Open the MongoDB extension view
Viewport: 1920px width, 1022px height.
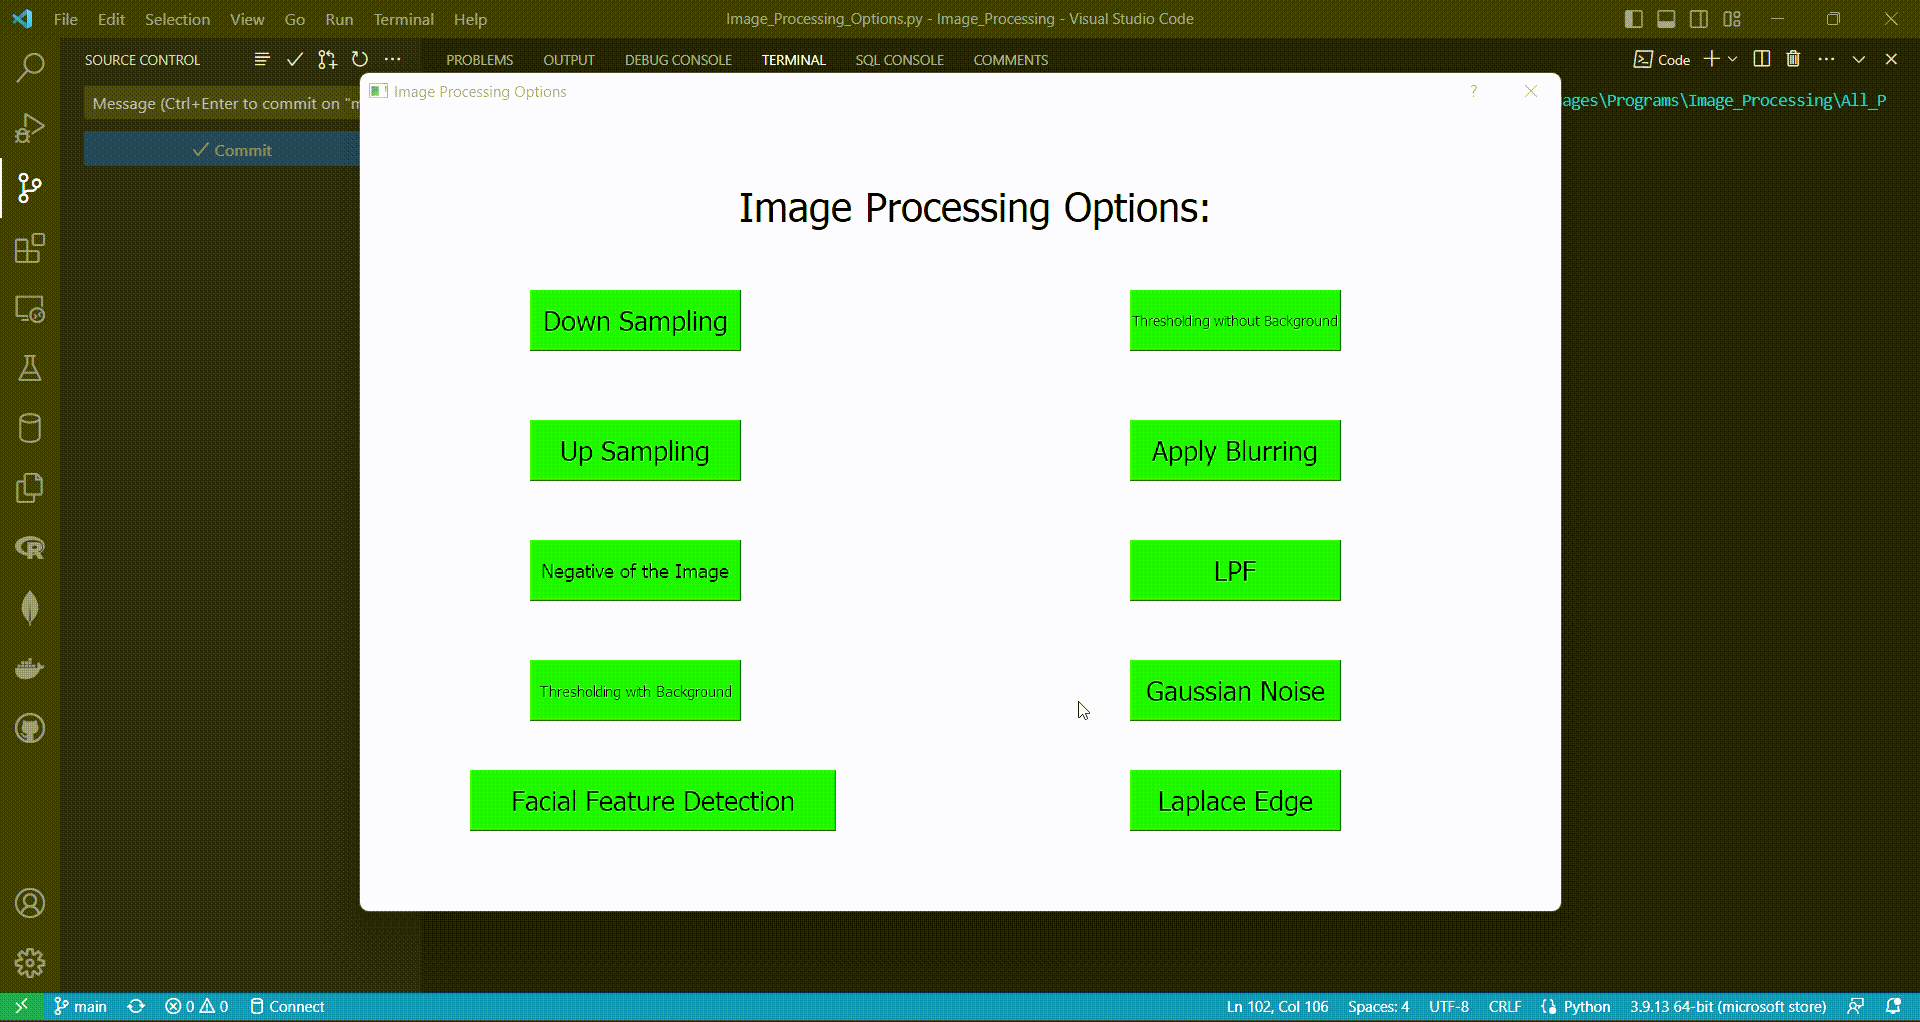(x=29, y=608)
